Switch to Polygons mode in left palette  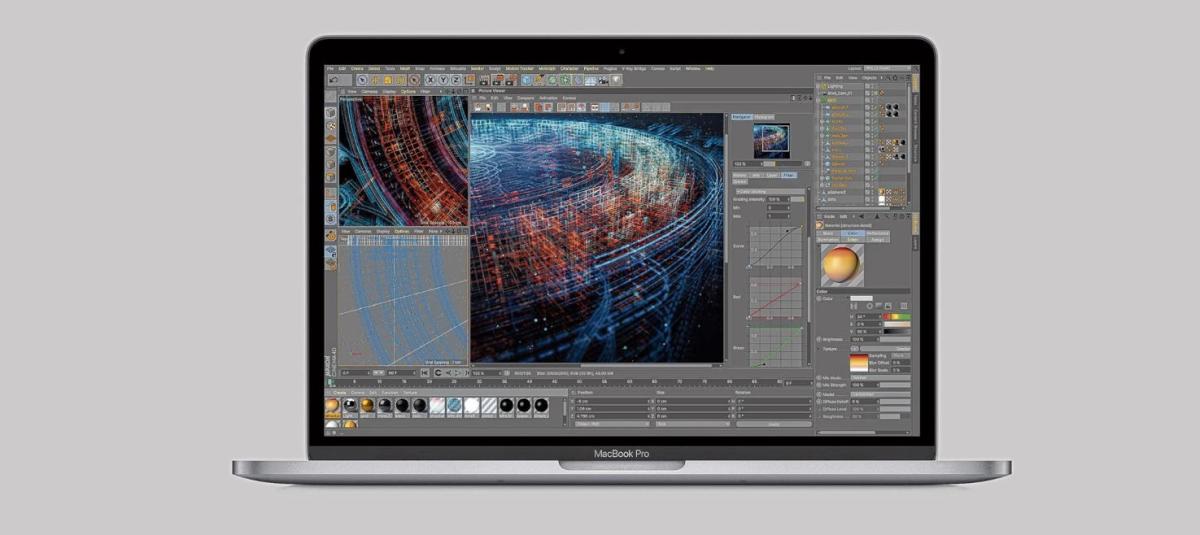(331, 177)
